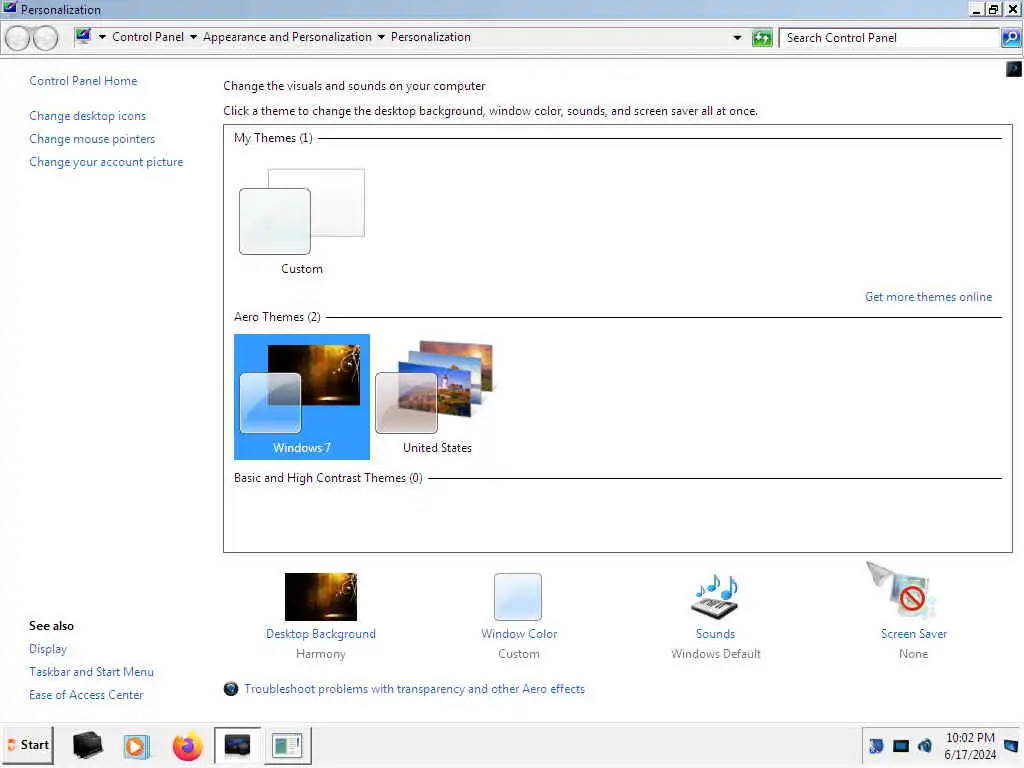The height and width of the screenshot is (768, 1024).
Task: Click the Aero troubleshoot globe icon
Action: click(x=231, y=688)
